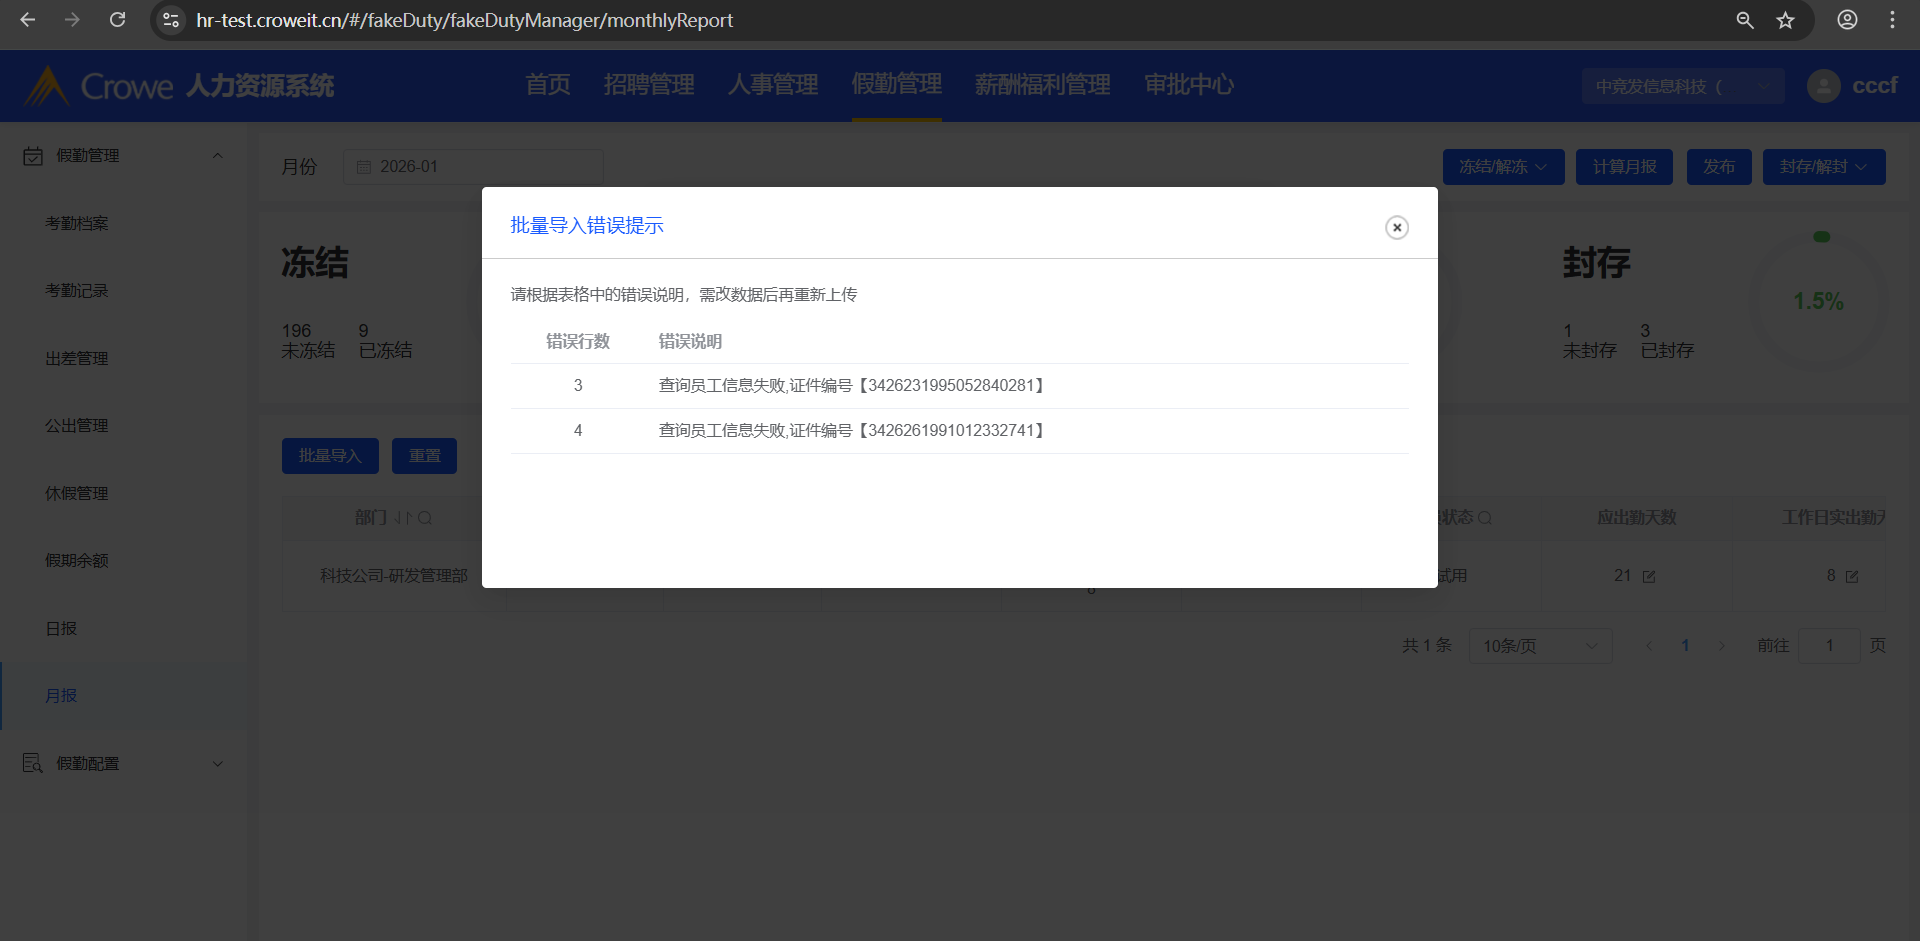Open browser zoom magnifier icon
Screen dimensions: 1920x941
[x=1745, y=20]
